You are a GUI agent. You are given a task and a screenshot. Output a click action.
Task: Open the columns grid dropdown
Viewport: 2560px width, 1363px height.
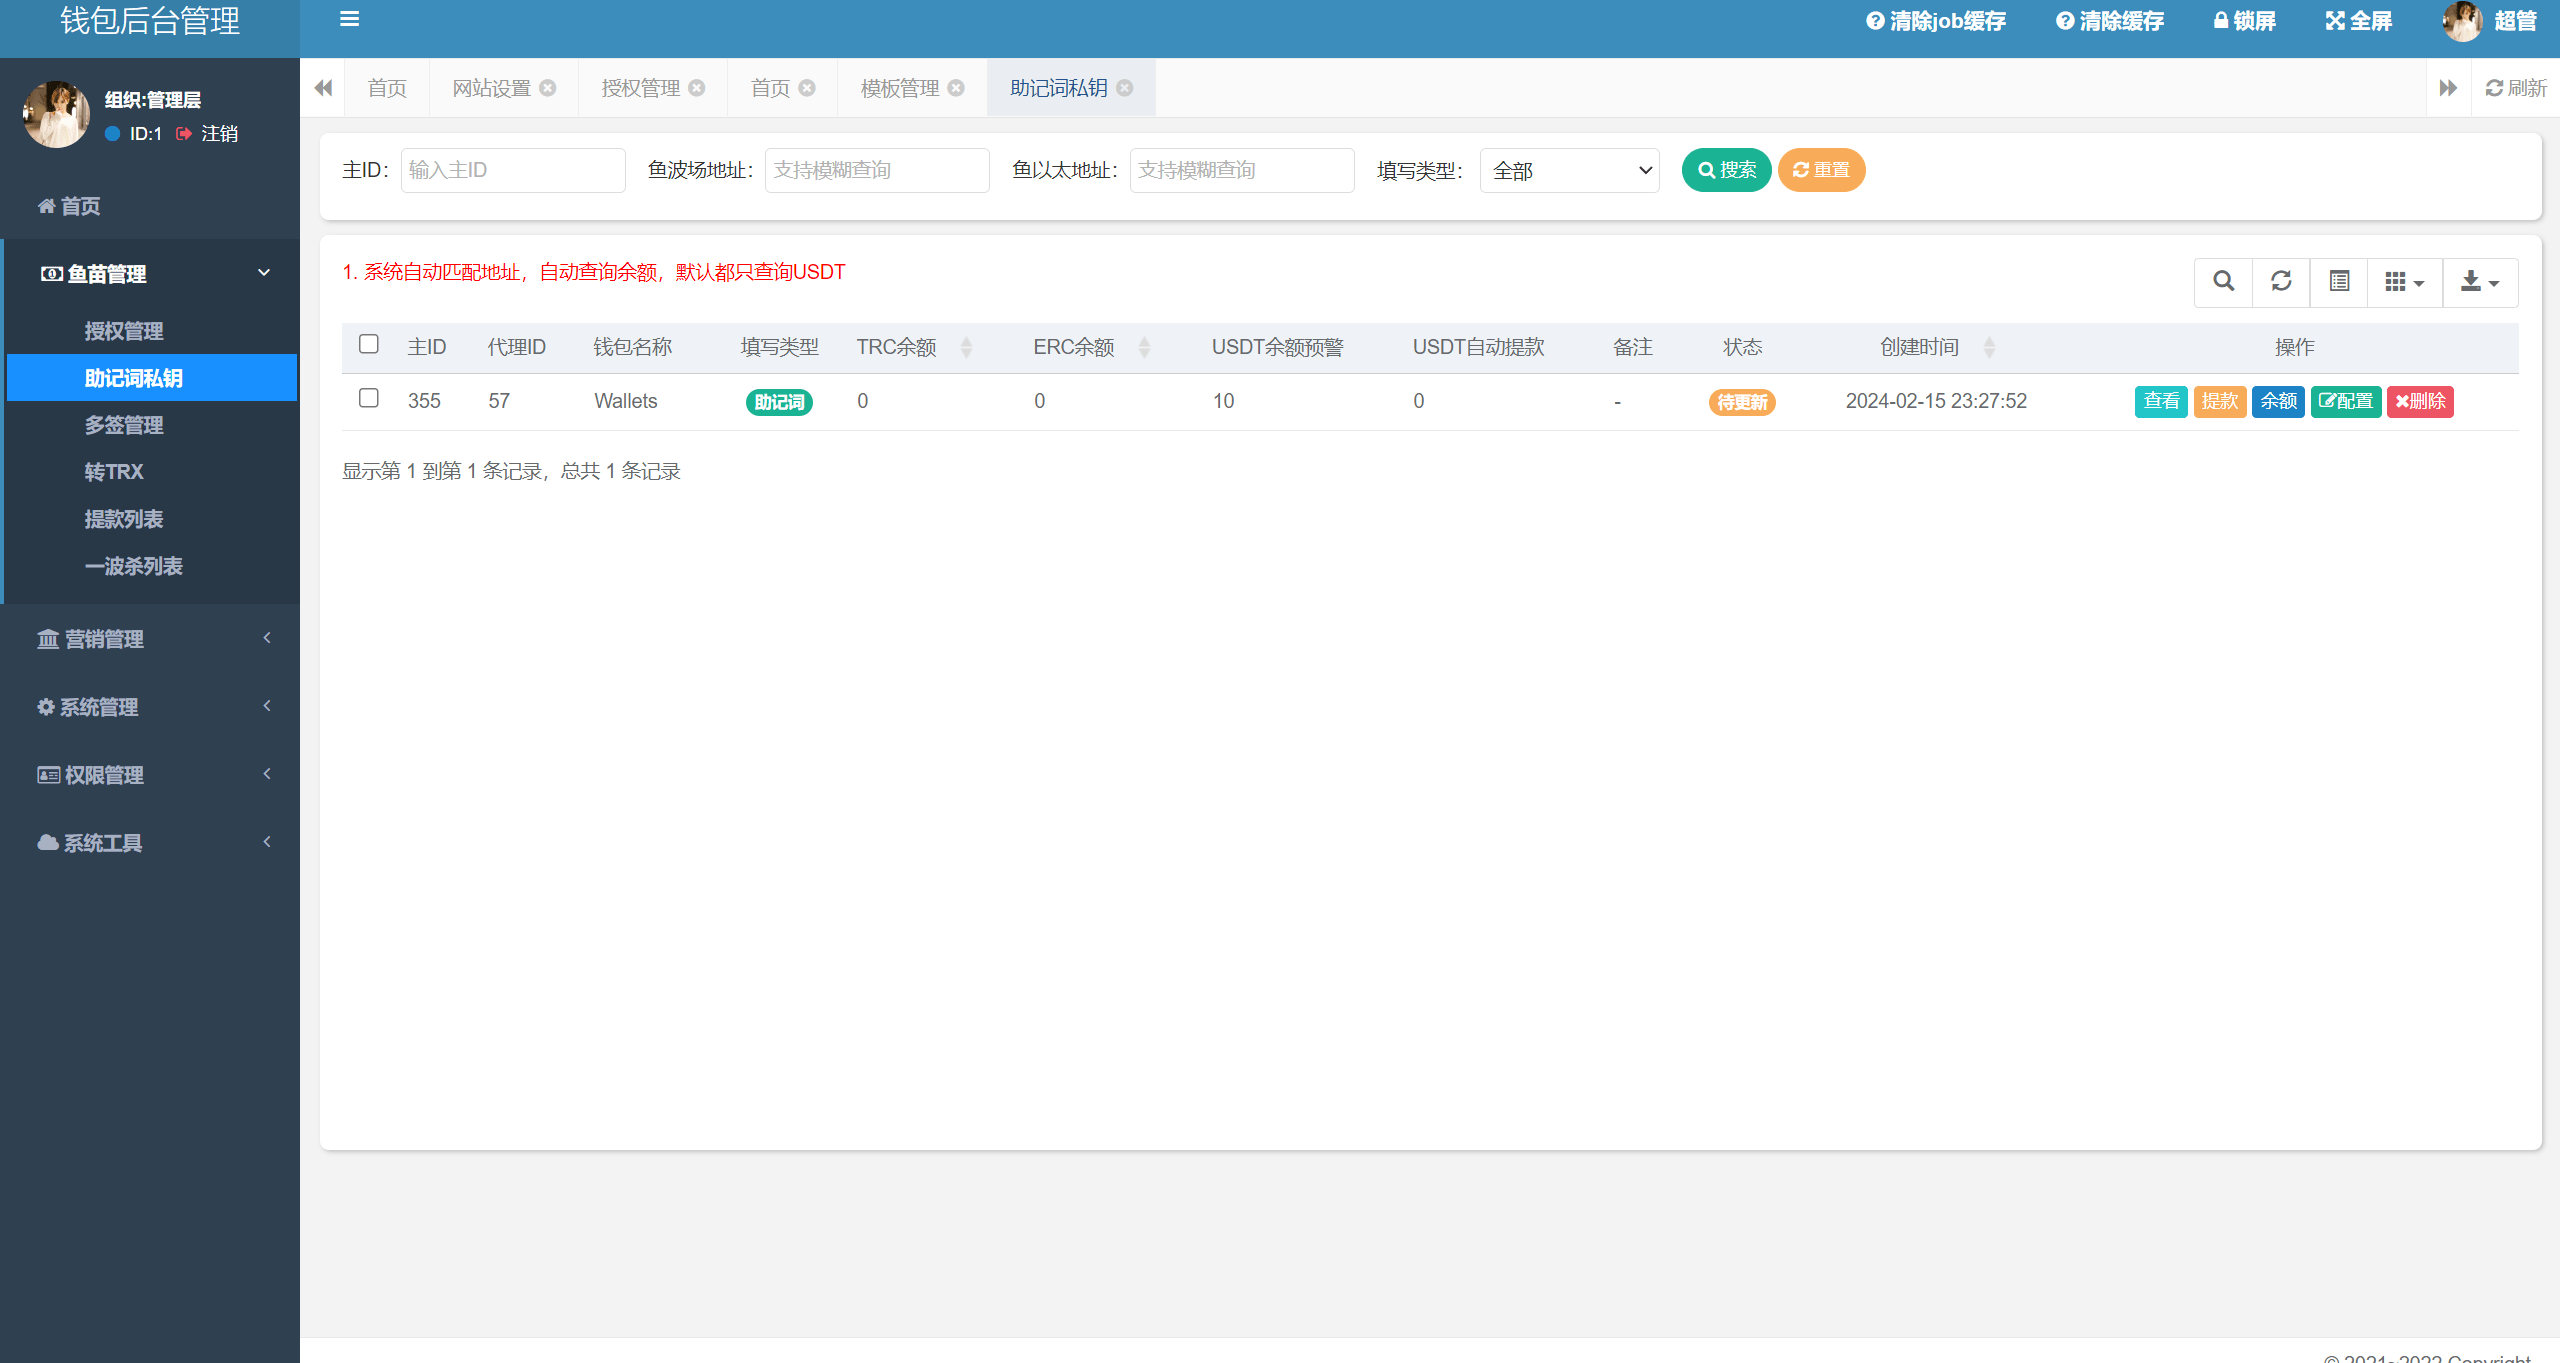tap(2404, 282)
